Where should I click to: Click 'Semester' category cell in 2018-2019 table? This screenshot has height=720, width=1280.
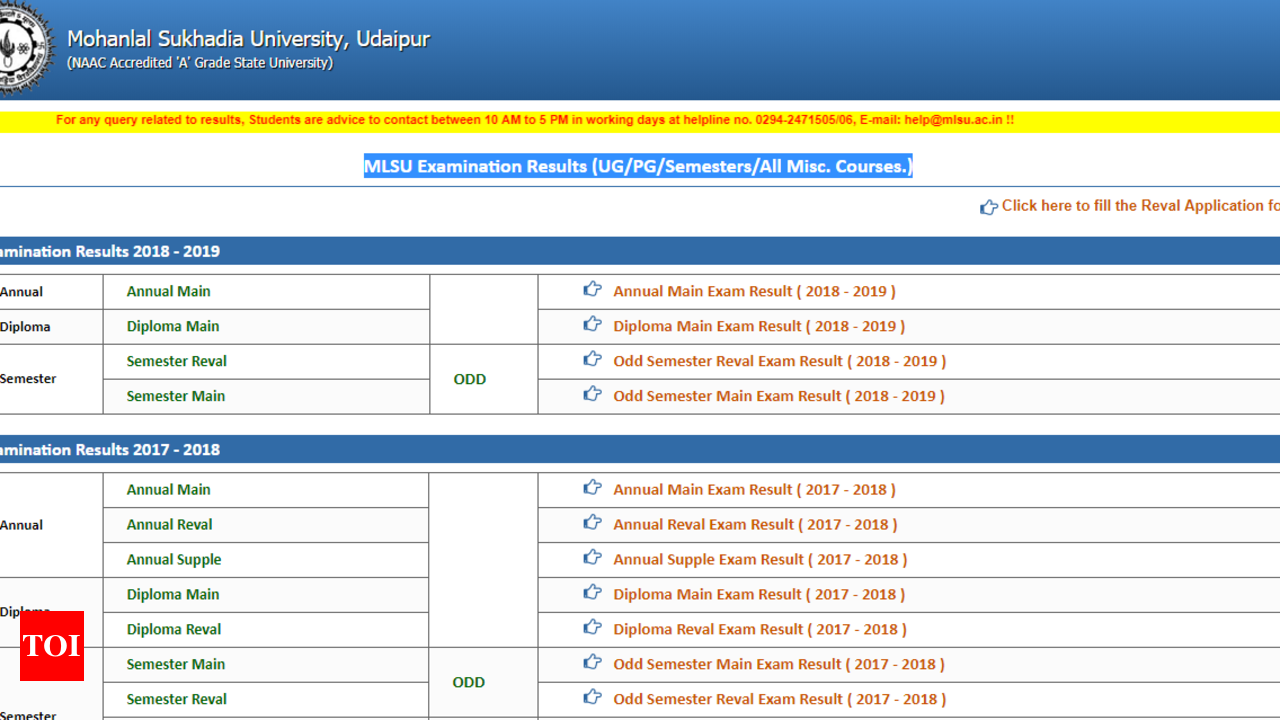(51, 379)
